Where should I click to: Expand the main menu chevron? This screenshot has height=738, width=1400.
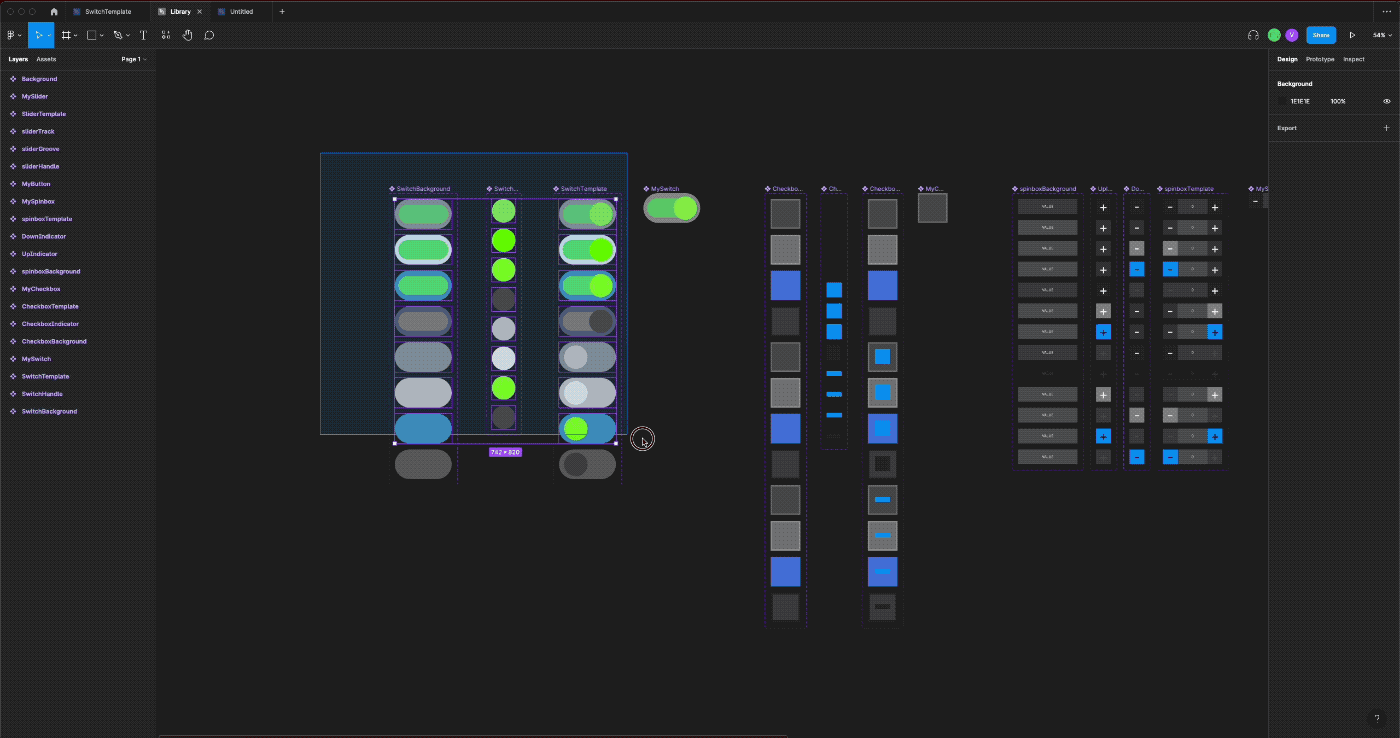coord(19,36)
